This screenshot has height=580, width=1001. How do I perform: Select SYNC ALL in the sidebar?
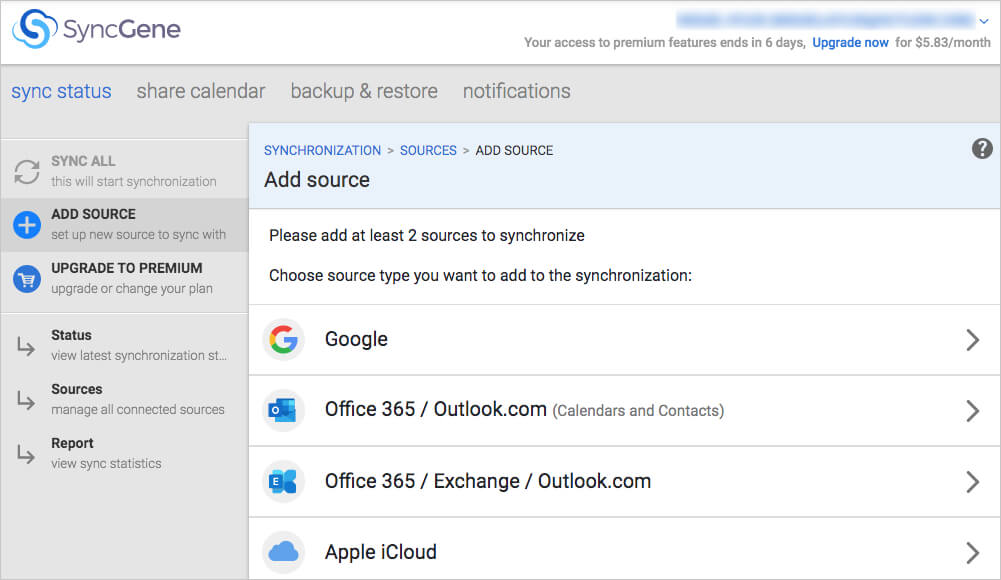click(x=124, y=171)
